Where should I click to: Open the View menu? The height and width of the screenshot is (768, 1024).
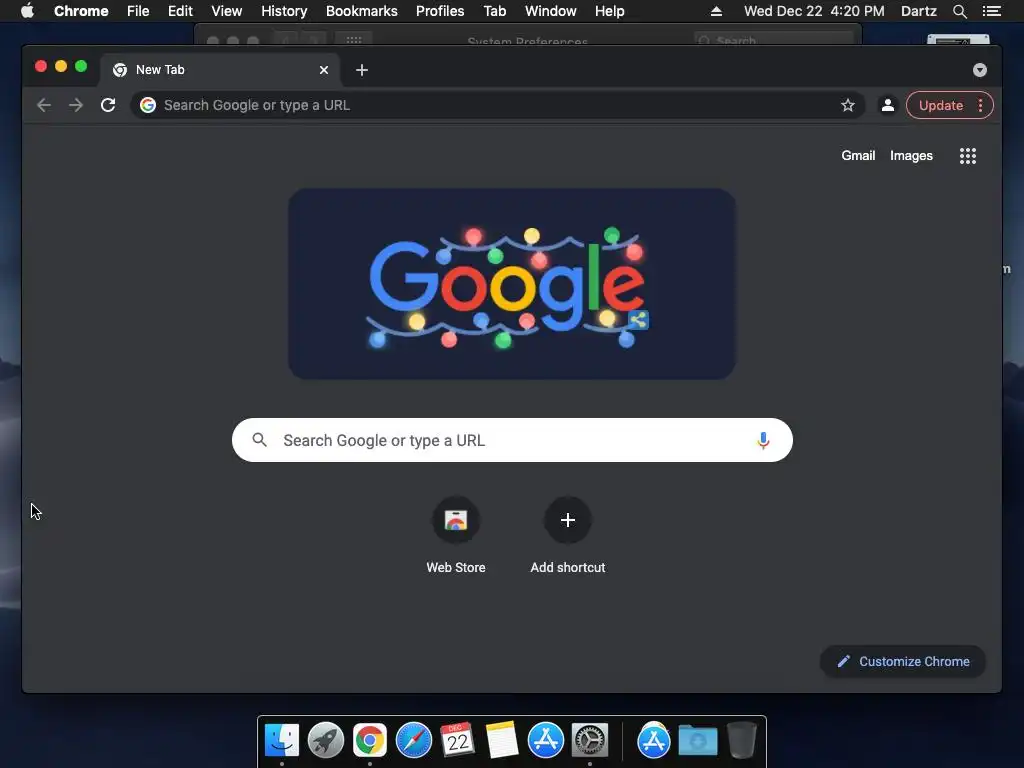pyautogui.click(x=227, y=11)
